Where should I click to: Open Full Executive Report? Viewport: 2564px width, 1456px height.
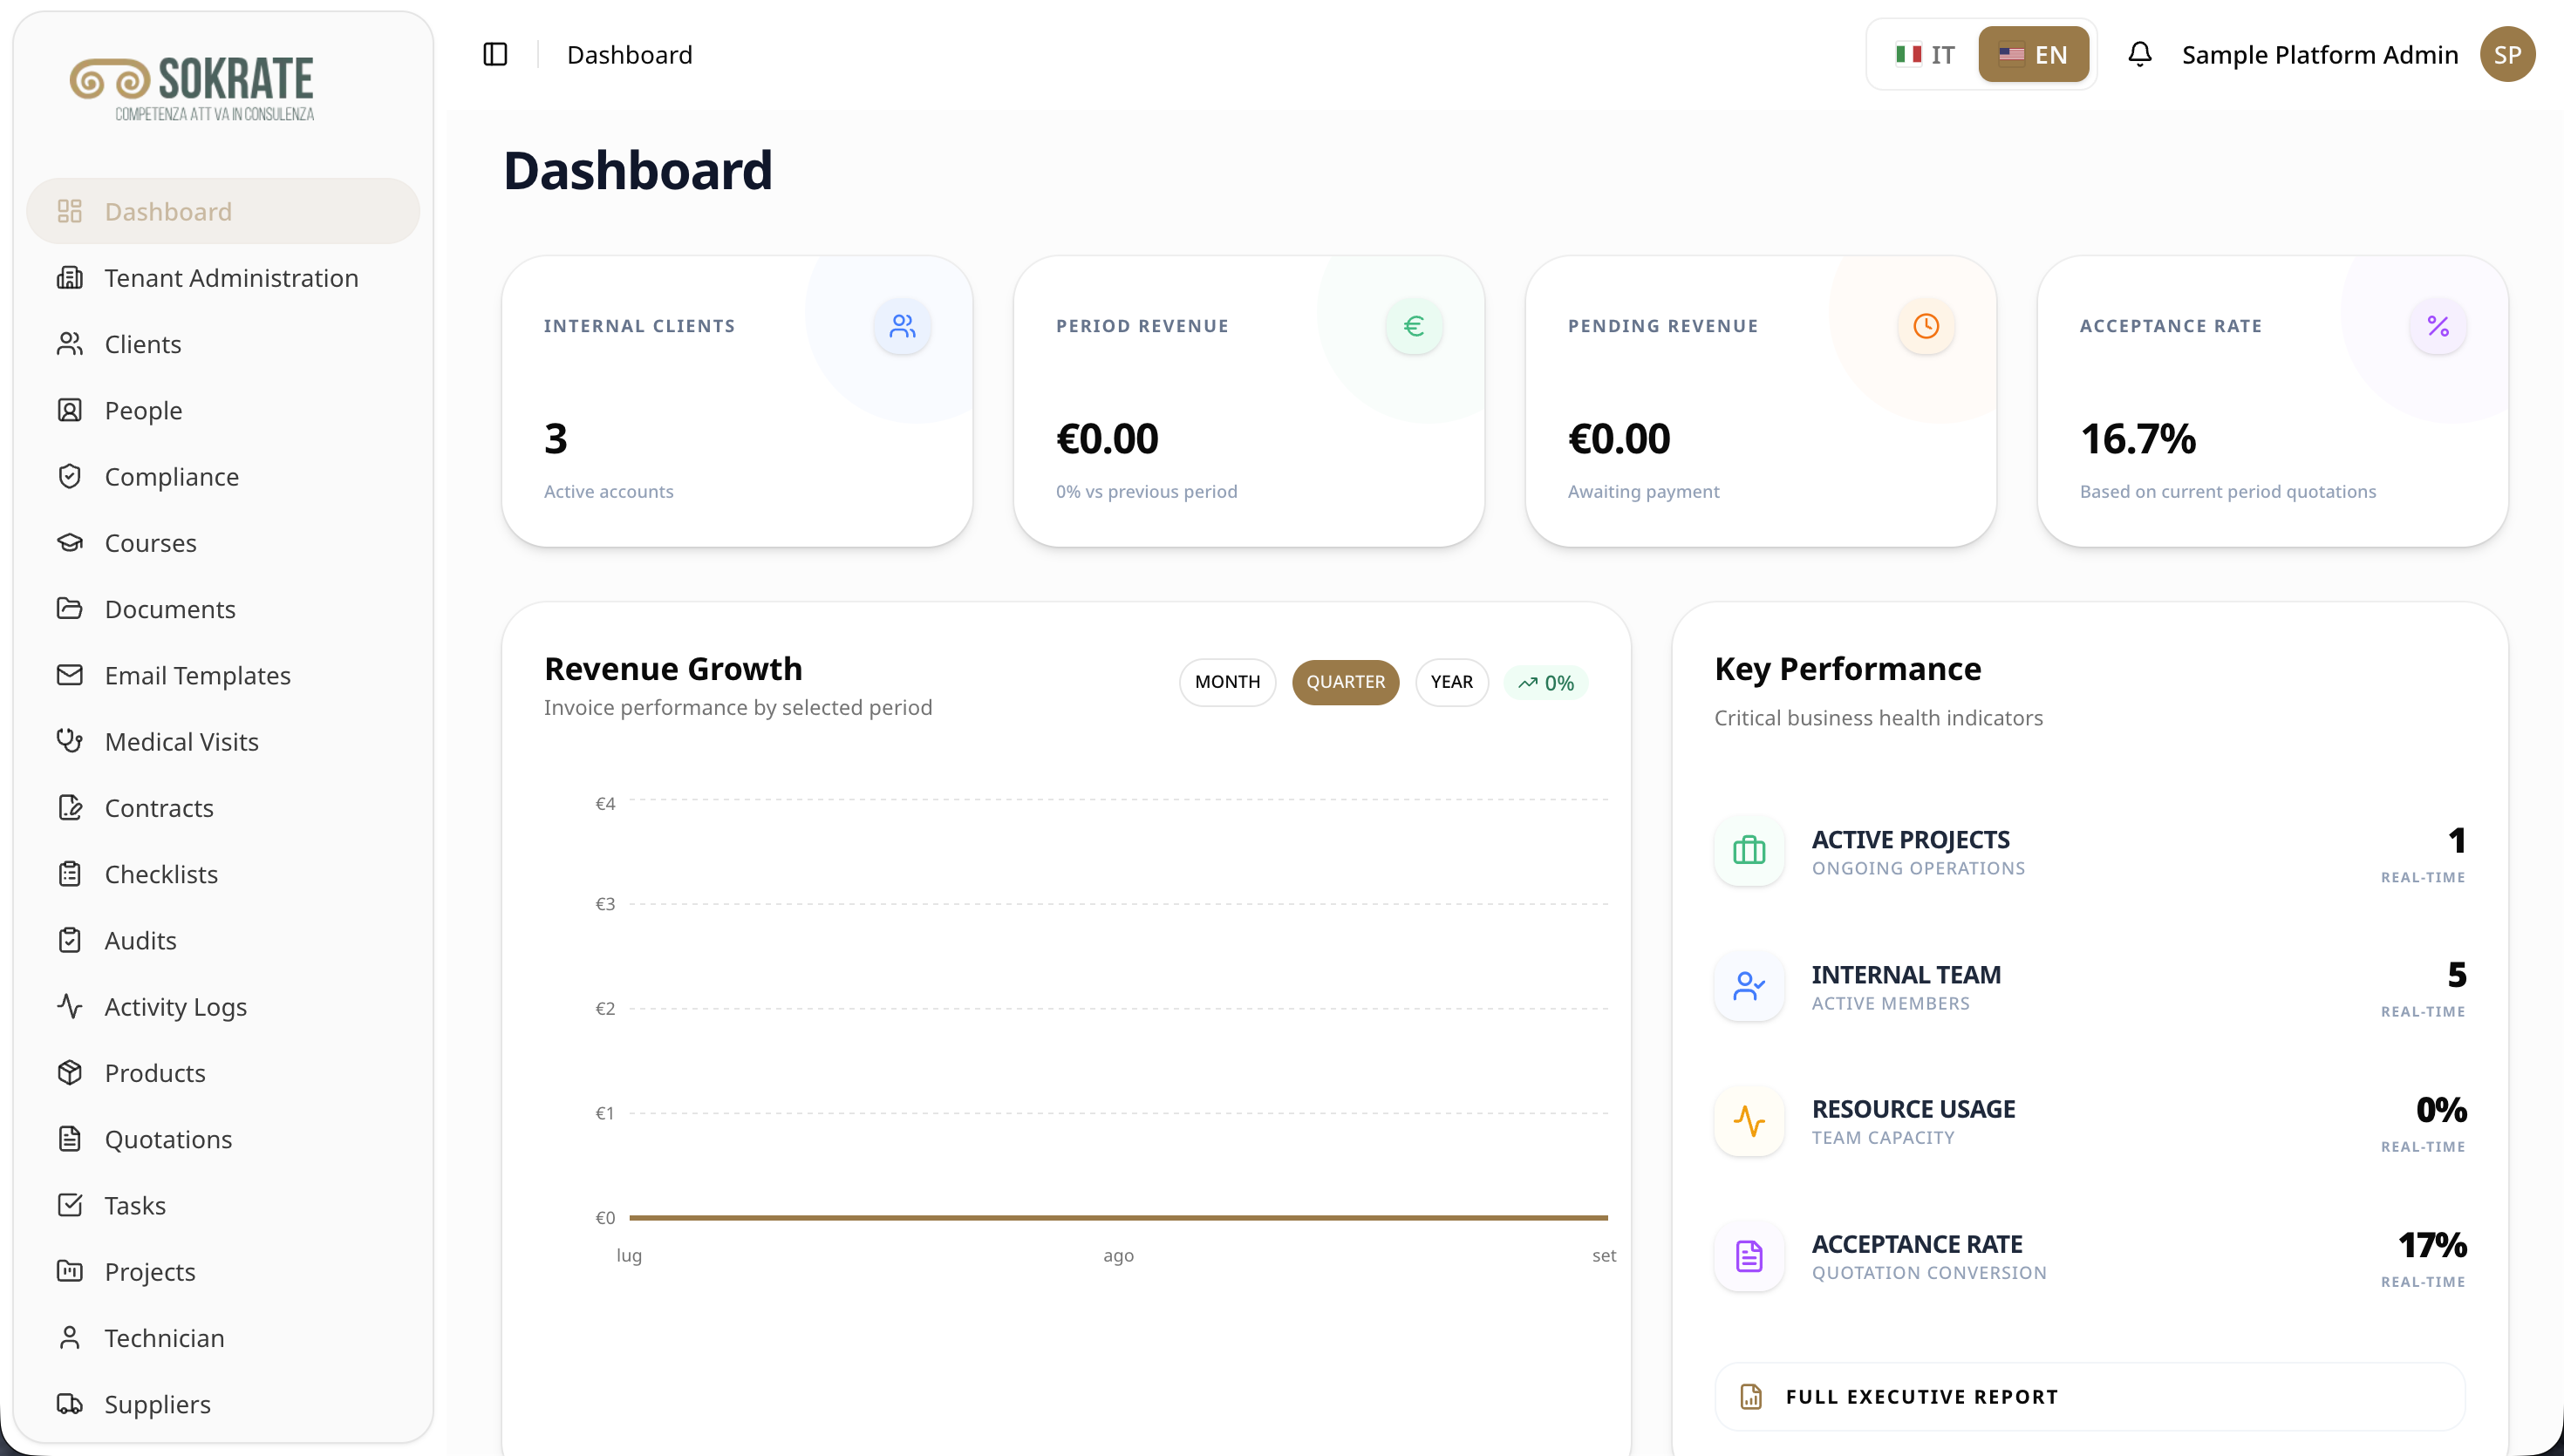[x=2090, y=1396]
